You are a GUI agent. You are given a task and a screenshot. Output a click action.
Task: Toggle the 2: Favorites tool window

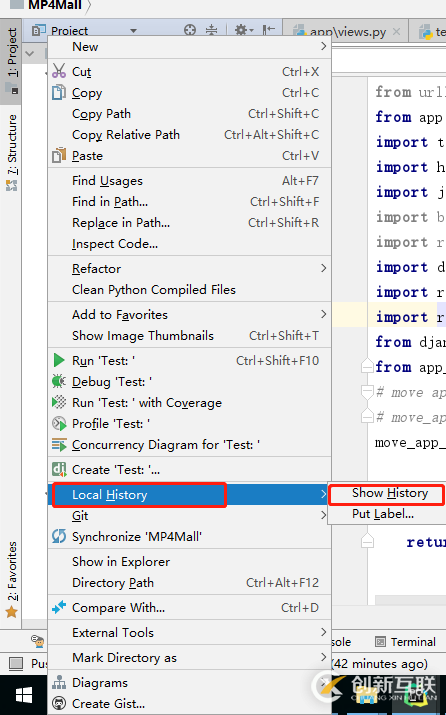click(11, 578)
